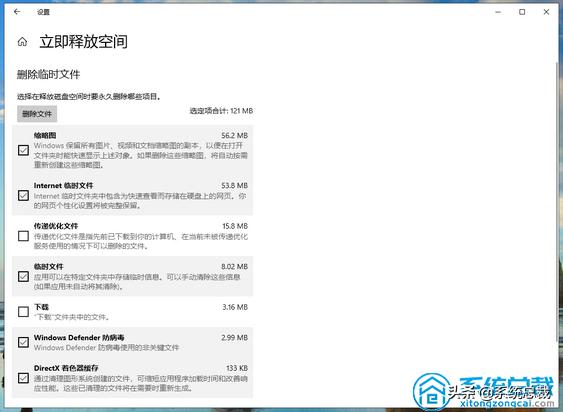Uncheck the DirectX 着色器缓存 checkbox
This screenshot has width=563, height=412.
click(23, 378)
